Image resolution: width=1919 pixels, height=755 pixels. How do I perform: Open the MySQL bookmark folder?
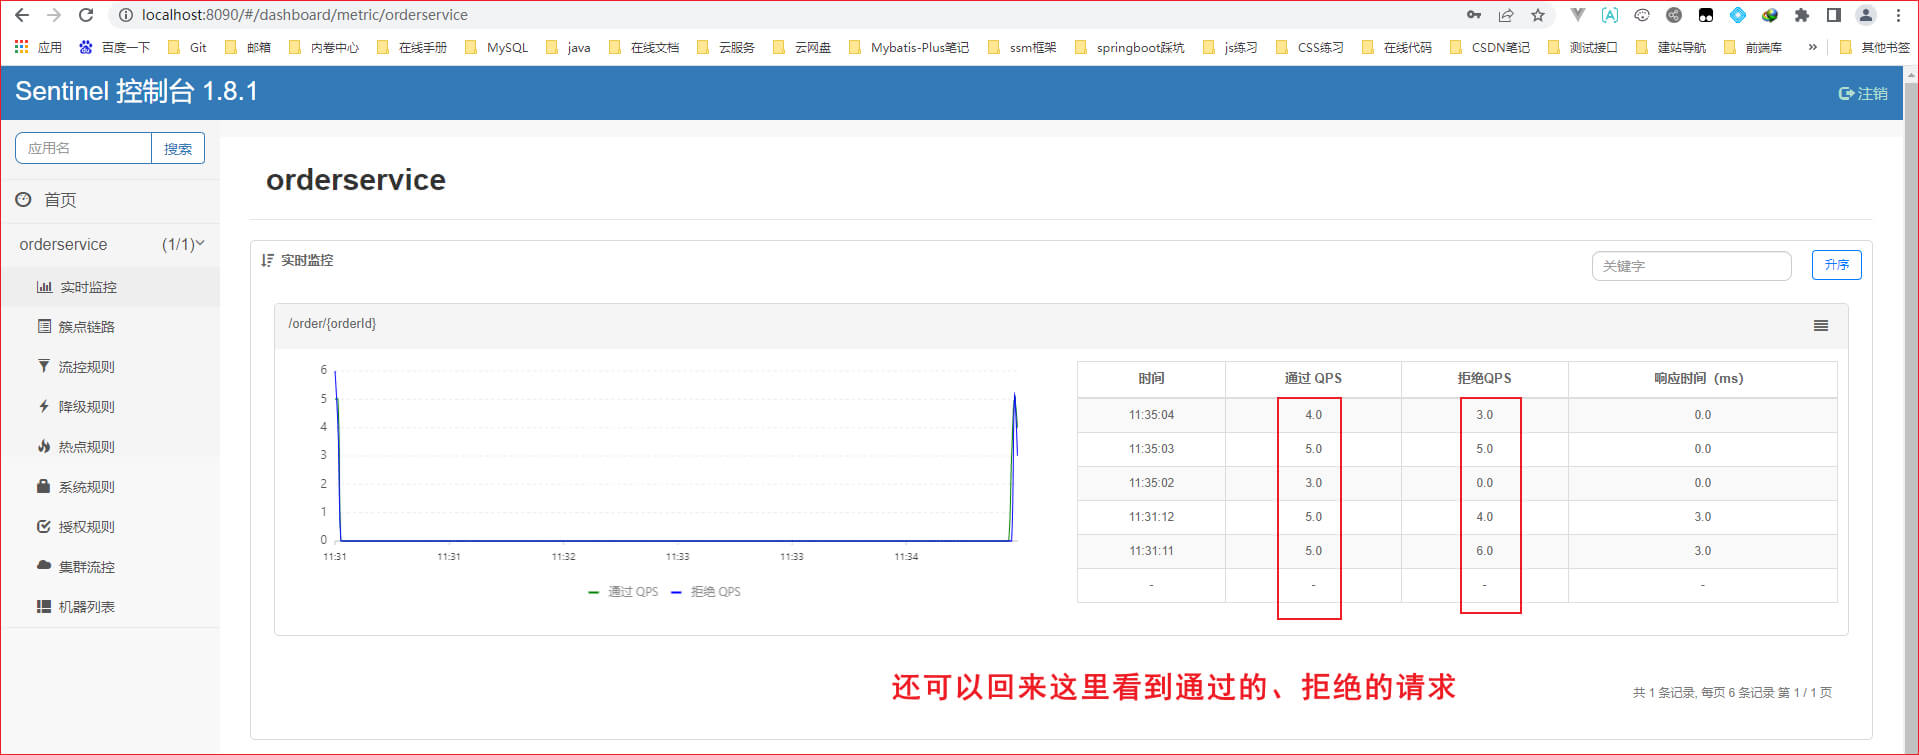[x=497, y=47]
